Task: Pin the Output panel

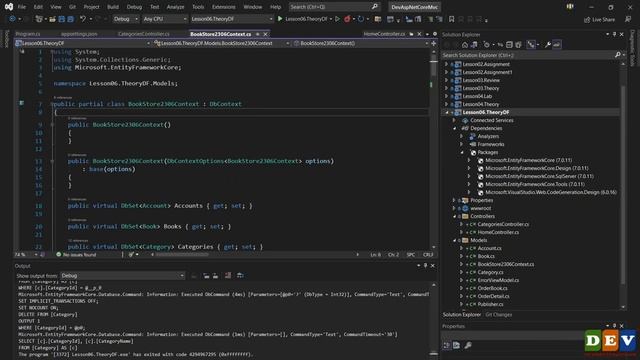Action: point(425,266)
